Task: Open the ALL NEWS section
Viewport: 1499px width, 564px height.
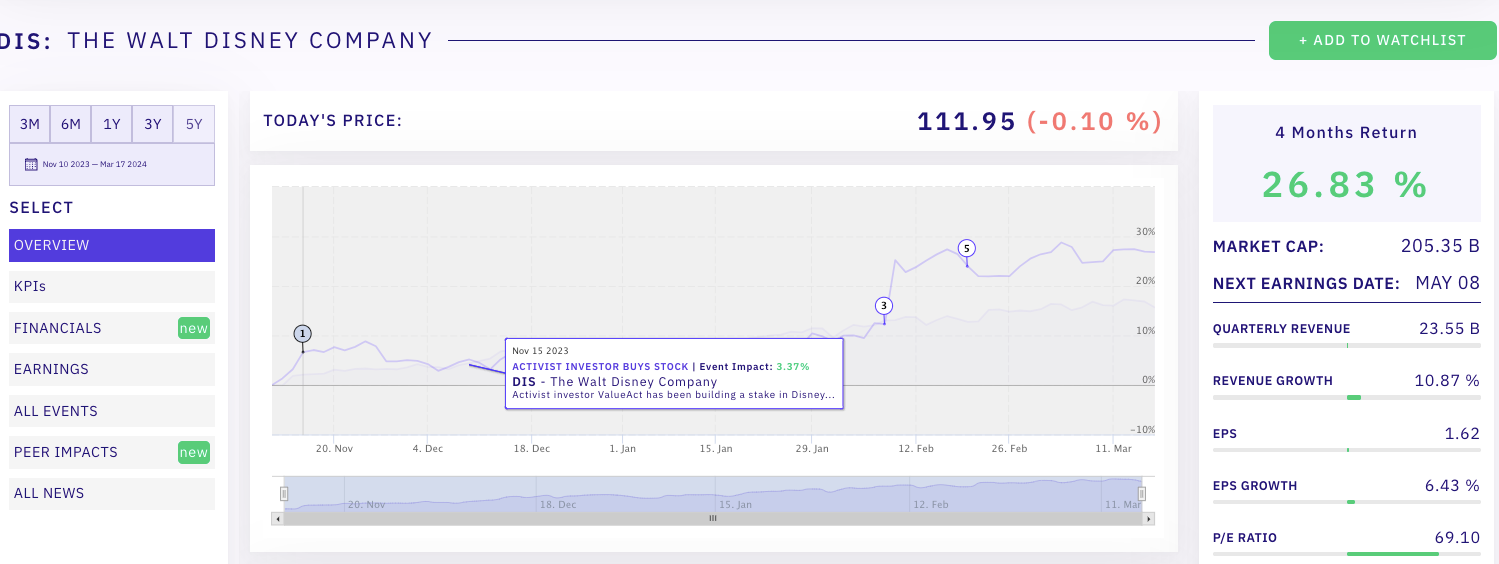Action: (112, 493)
